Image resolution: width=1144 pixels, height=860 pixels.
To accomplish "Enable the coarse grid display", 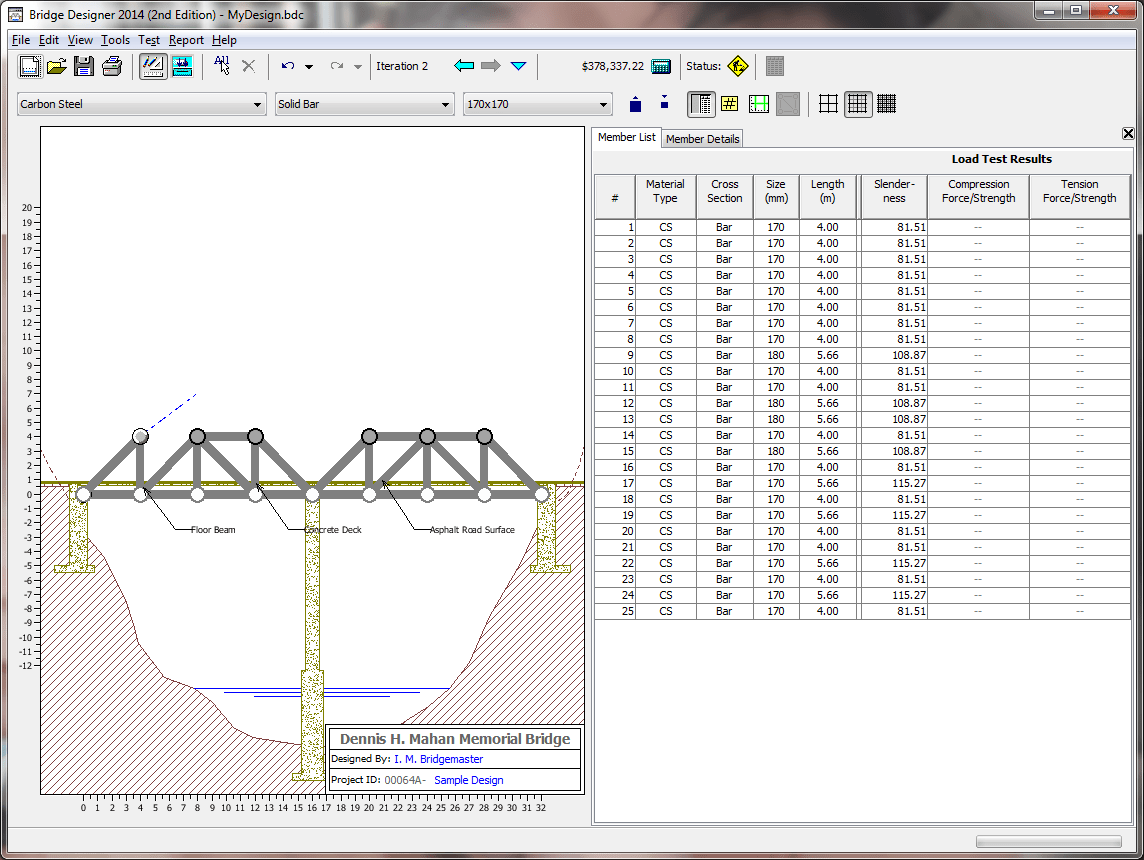I will (x=828, y=103).
